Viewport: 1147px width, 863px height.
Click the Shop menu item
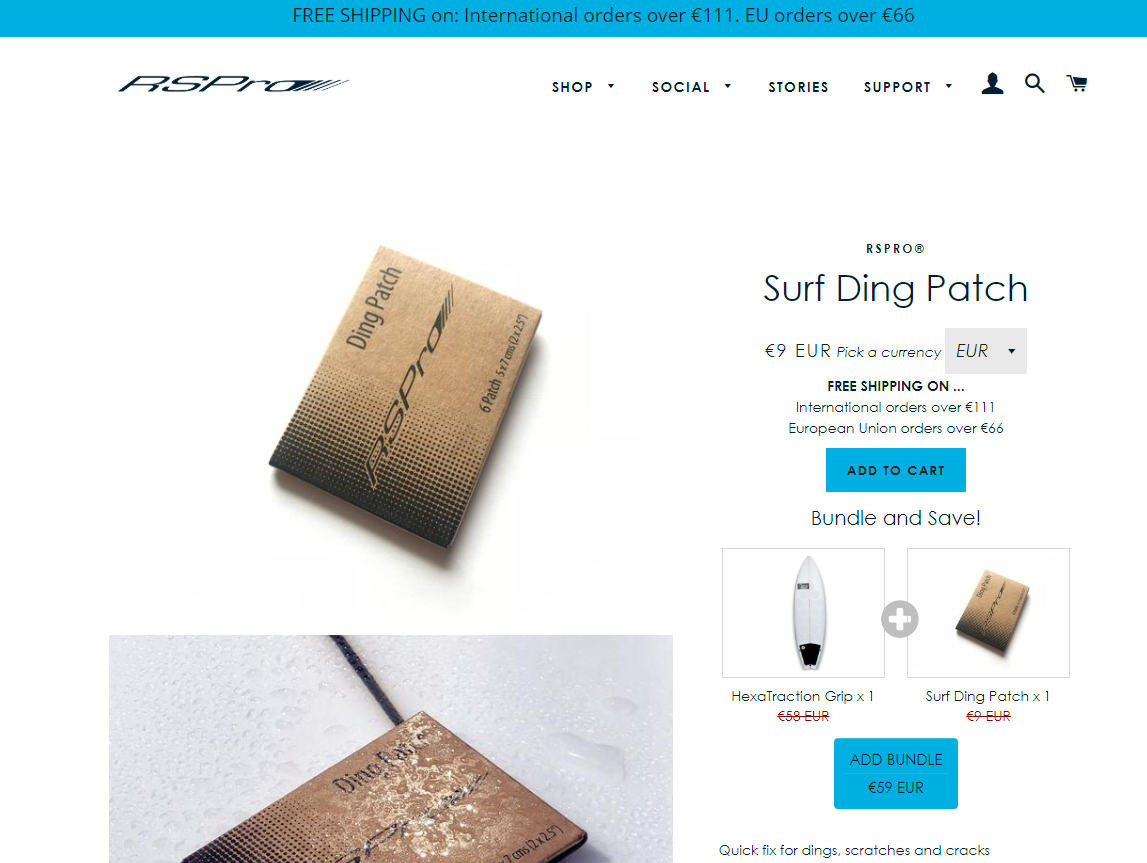(572, 87)
